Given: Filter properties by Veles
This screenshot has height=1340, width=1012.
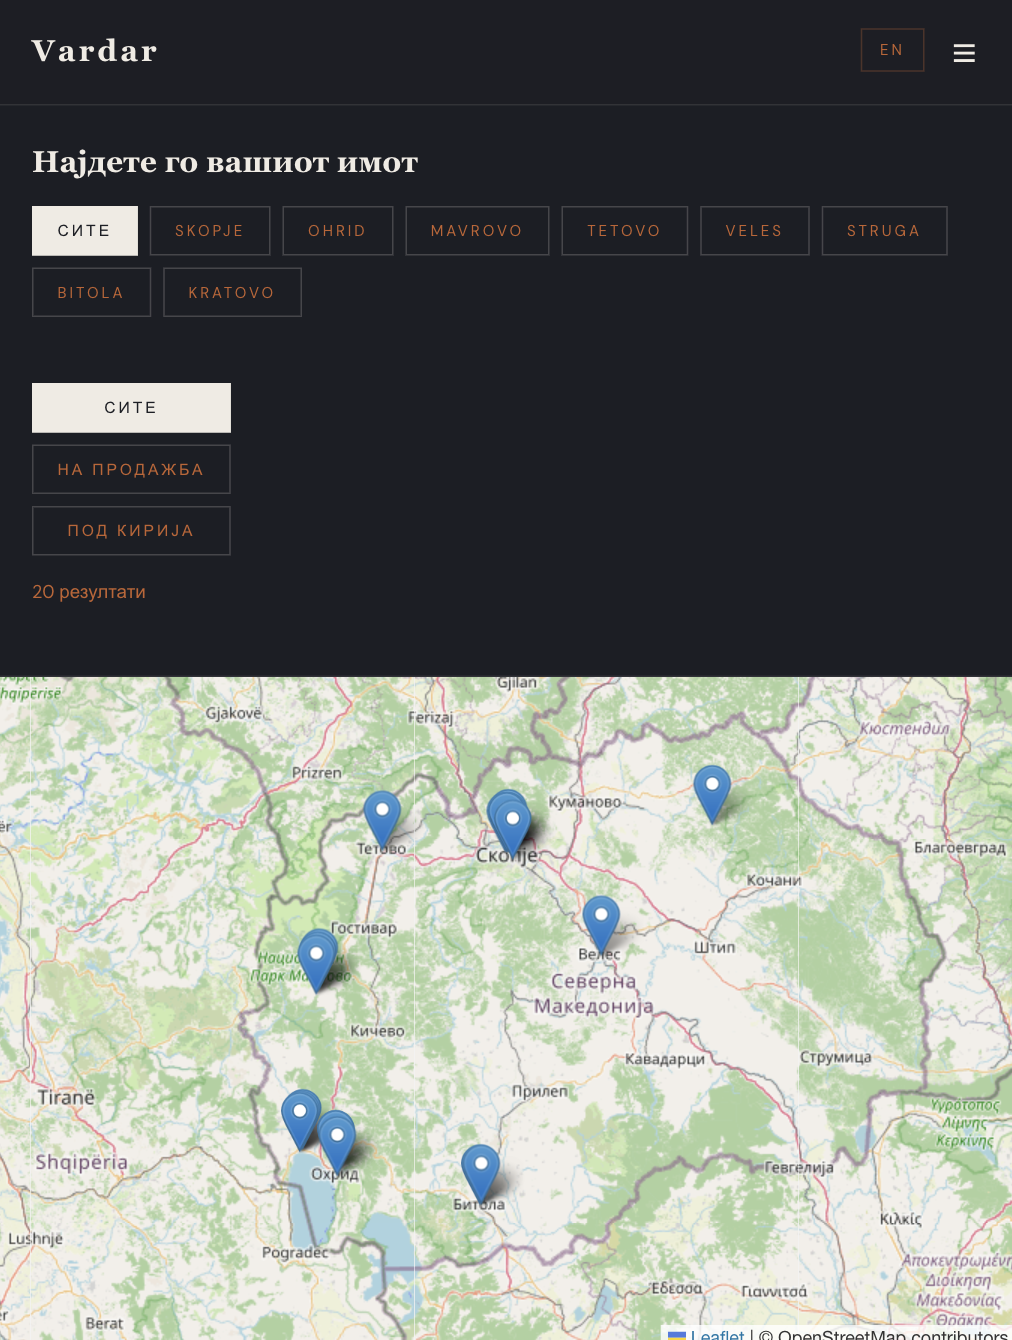Looking at the screenshot, I should (x=754, y=231).
